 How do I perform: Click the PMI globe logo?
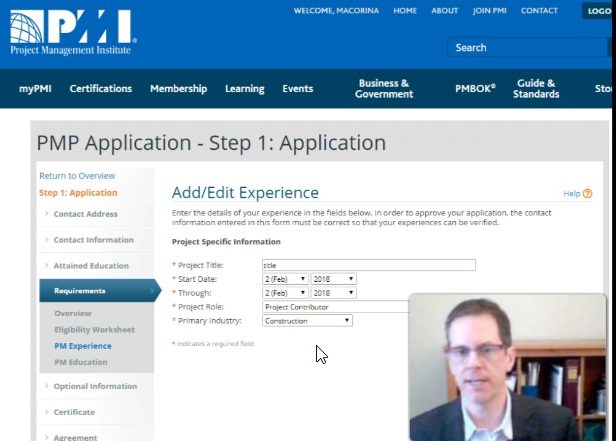point(73,32)
